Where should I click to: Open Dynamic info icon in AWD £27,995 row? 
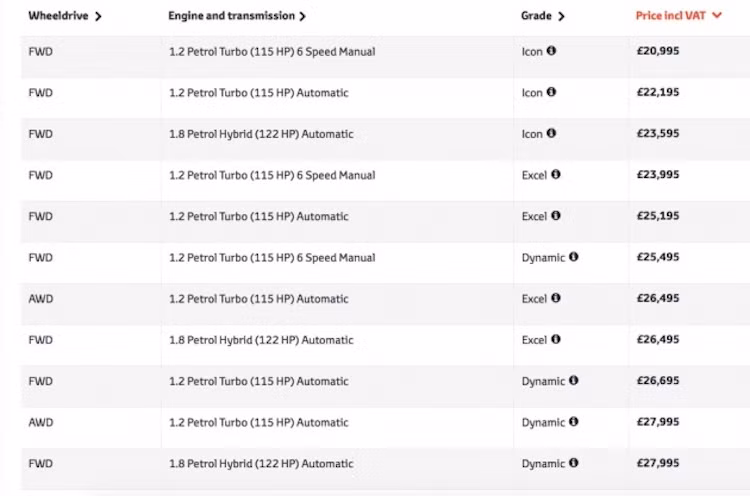coord(574,422)
